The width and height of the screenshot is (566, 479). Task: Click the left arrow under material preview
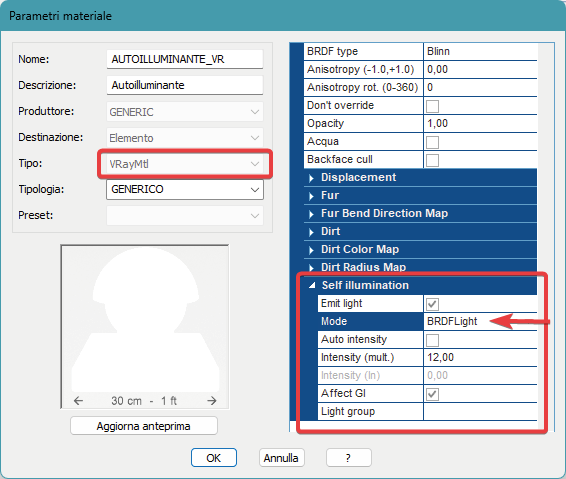(78, 401)
